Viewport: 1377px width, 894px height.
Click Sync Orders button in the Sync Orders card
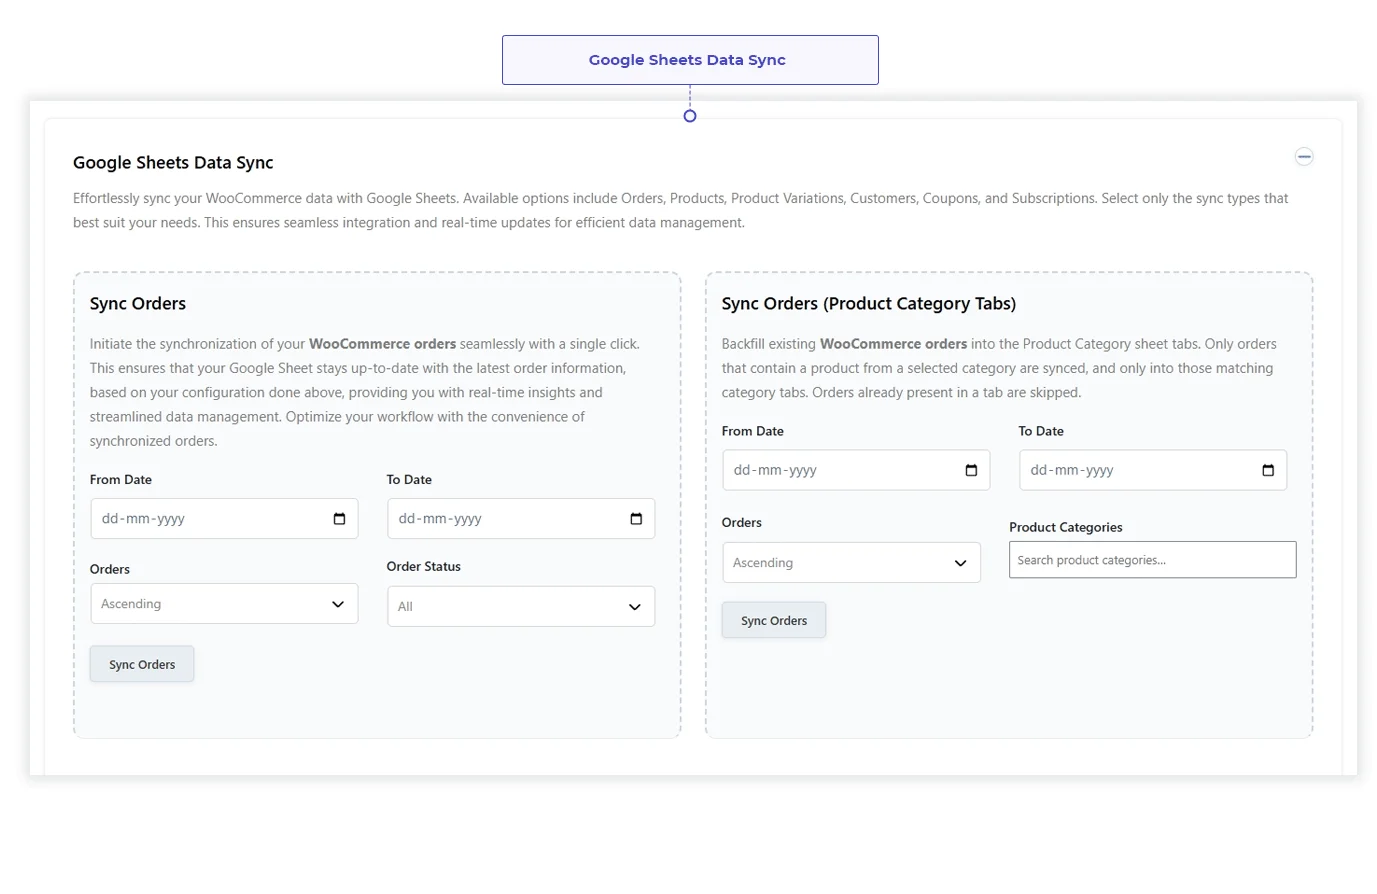click(x=142, y=664)
